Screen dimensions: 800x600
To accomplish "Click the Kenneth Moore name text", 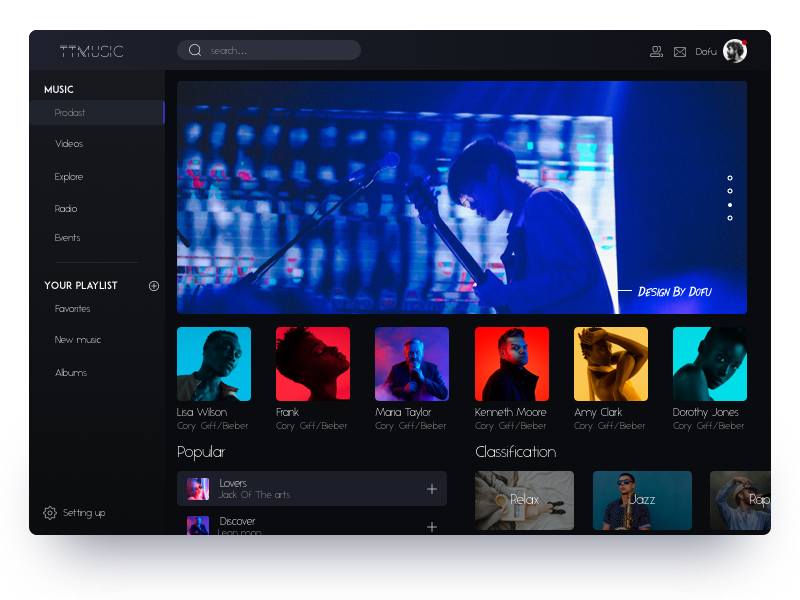I will coord(510,412).
